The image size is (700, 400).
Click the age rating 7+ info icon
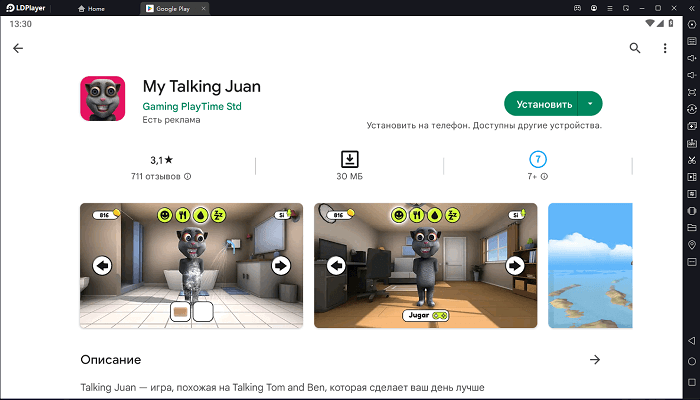(544, 176)
